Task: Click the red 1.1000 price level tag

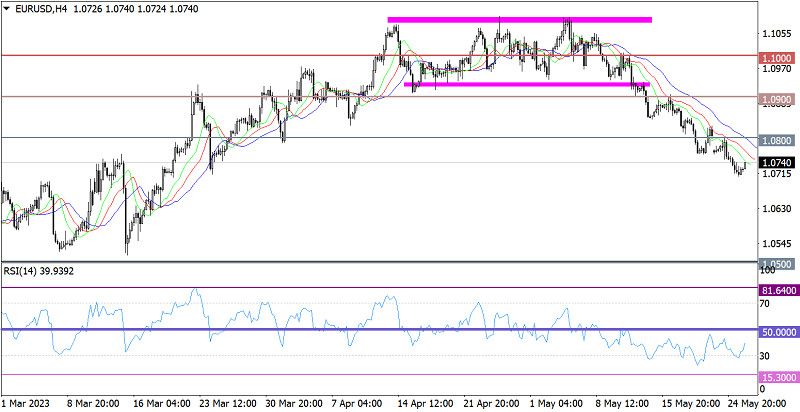Action: (777, 59)
